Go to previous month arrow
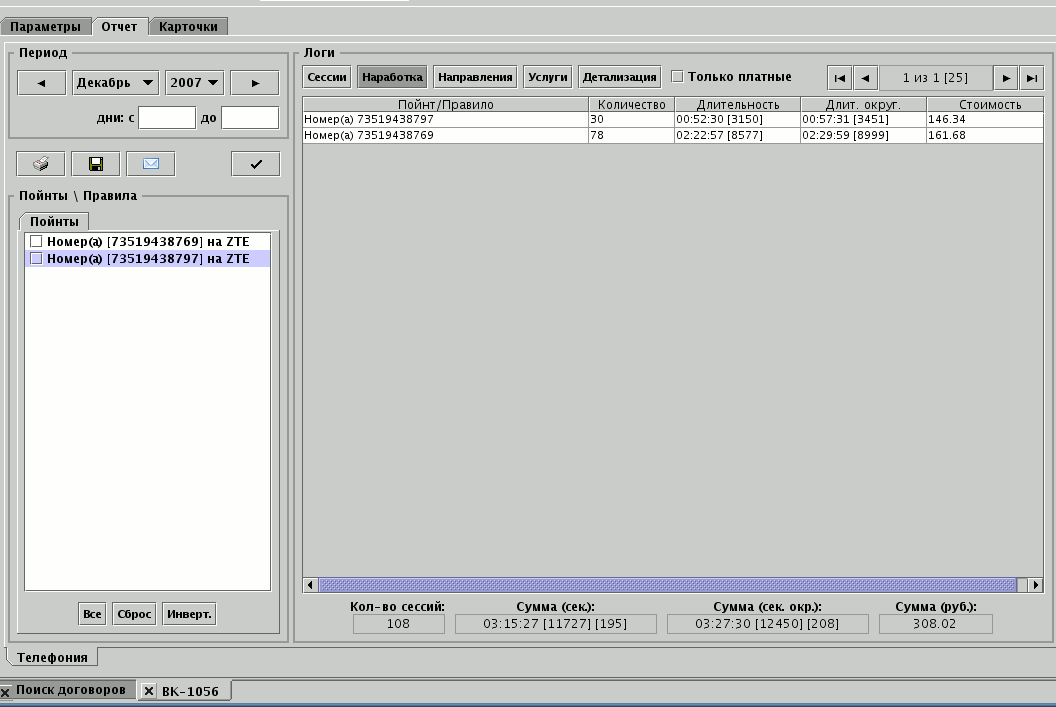 (x=42, y=83)
